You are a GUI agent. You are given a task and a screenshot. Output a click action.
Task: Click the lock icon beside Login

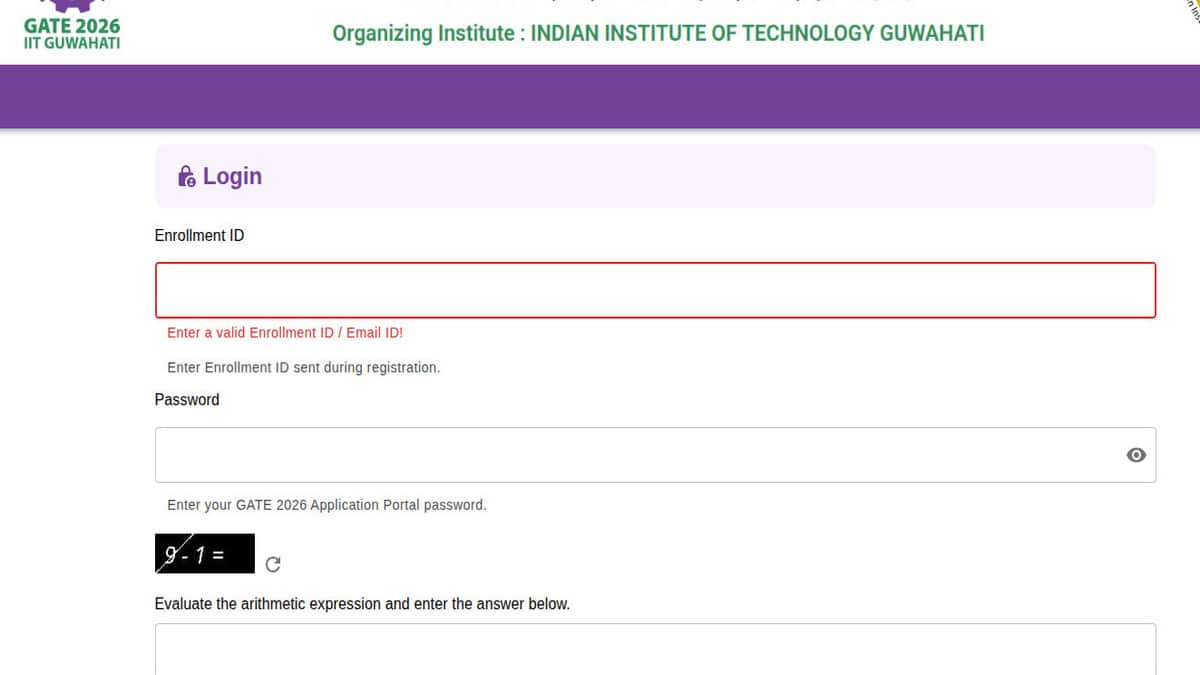(x=186, y=177)
